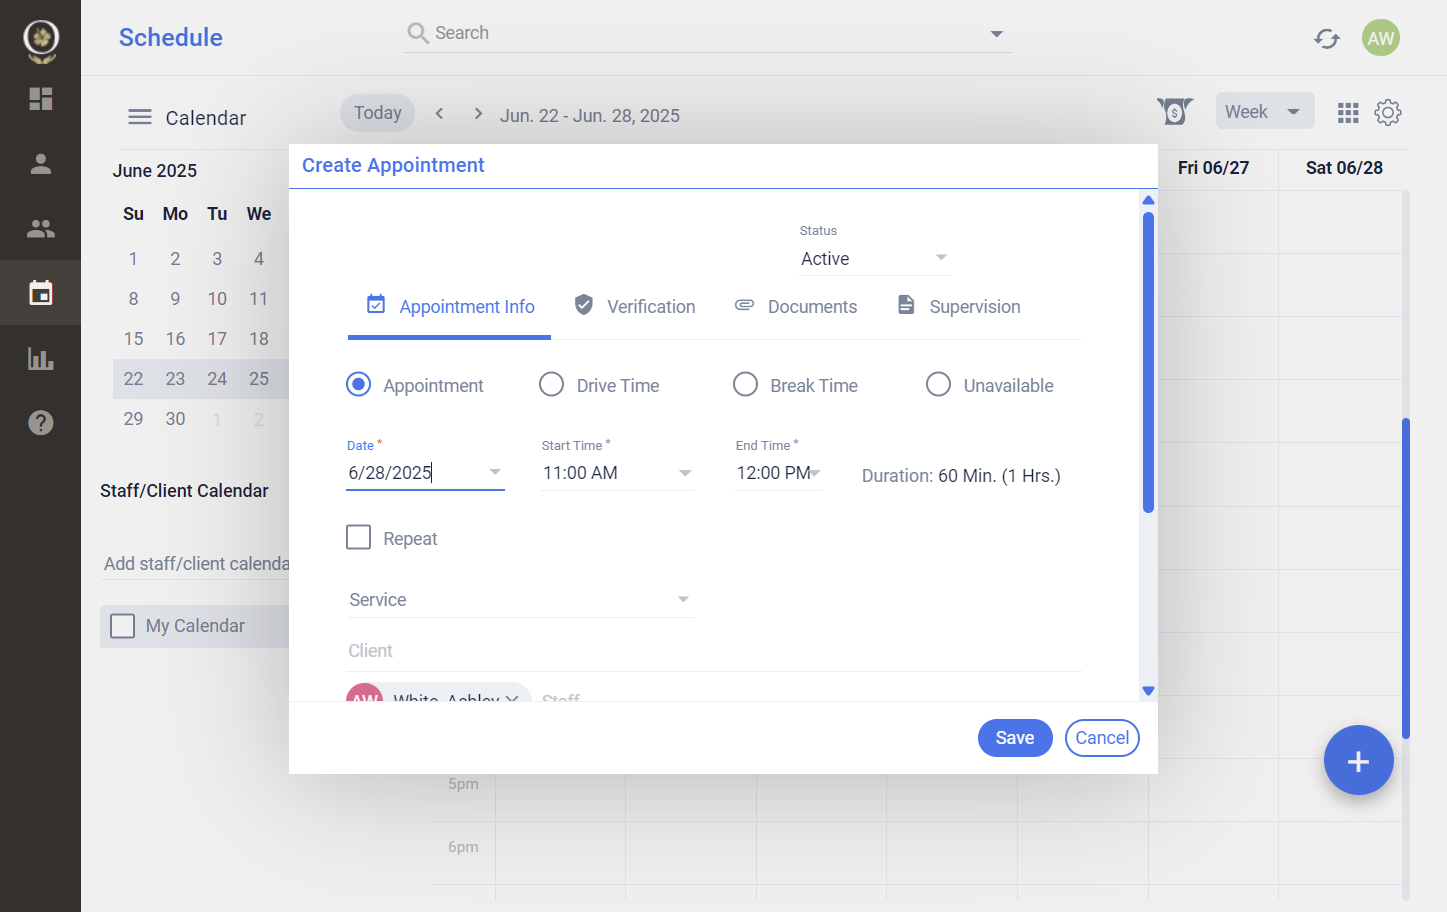The image size is (1447, 912).
Task: Open the calendar schedule sidebar icon
Action: coord(41,293)
